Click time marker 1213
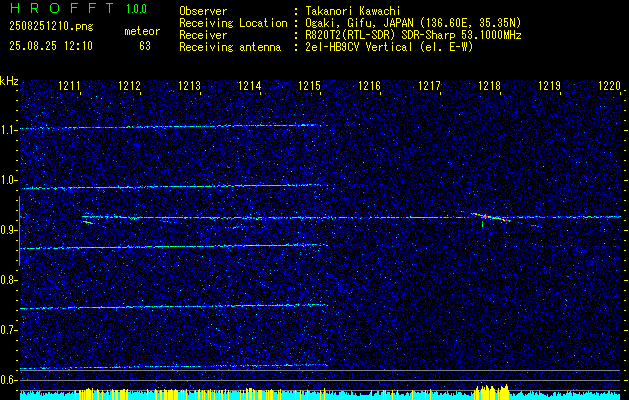 [189, 85]
